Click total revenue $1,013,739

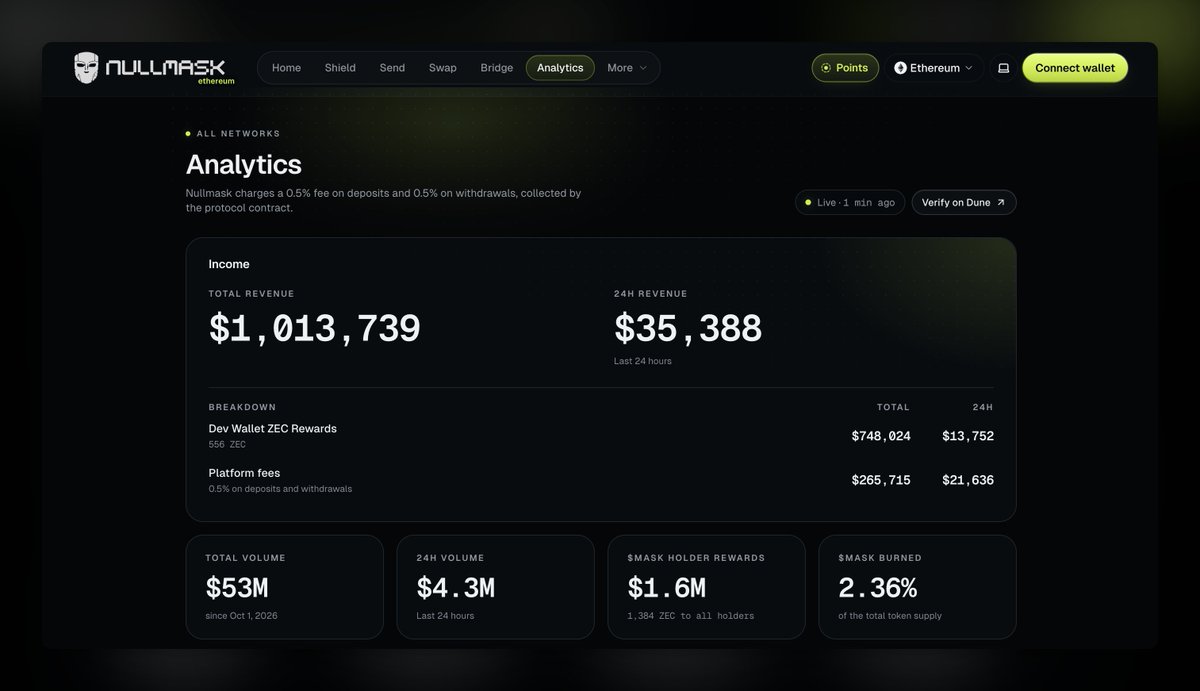tap(315, 329)
